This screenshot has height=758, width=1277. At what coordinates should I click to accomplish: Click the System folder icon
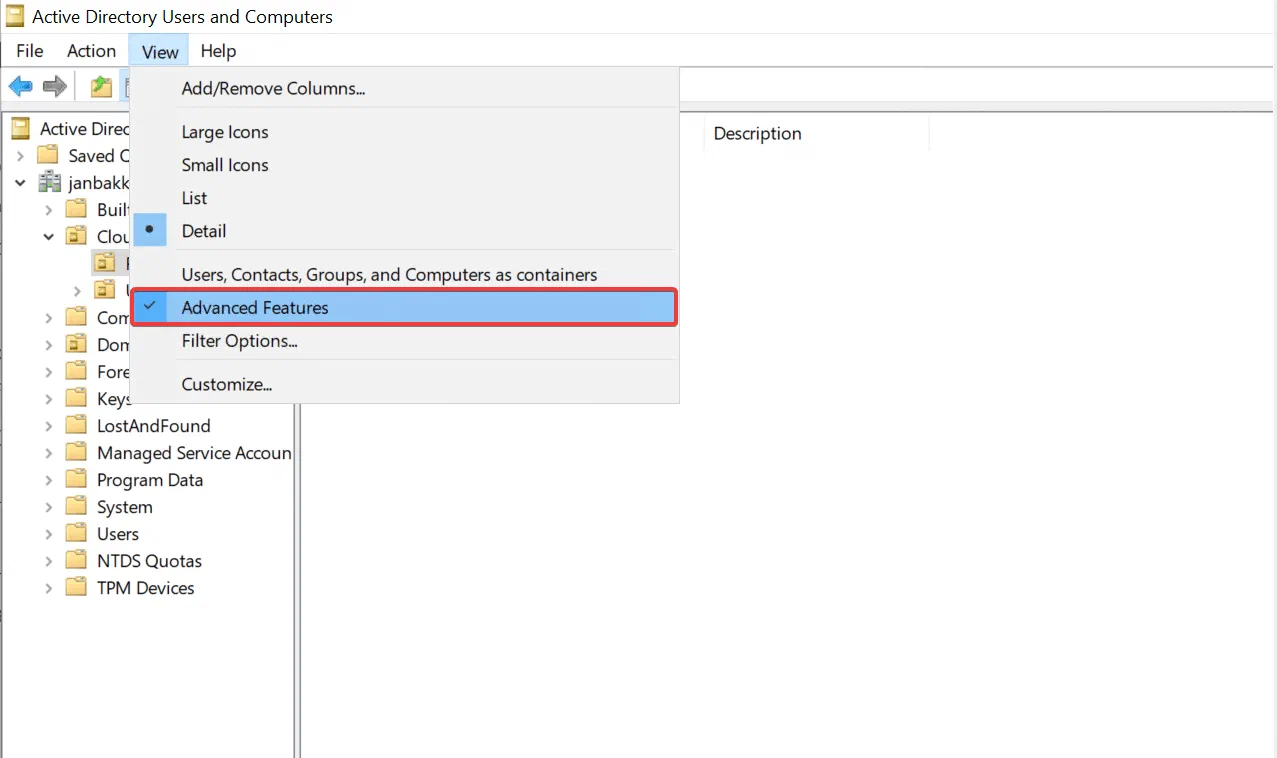coord(76,507)
